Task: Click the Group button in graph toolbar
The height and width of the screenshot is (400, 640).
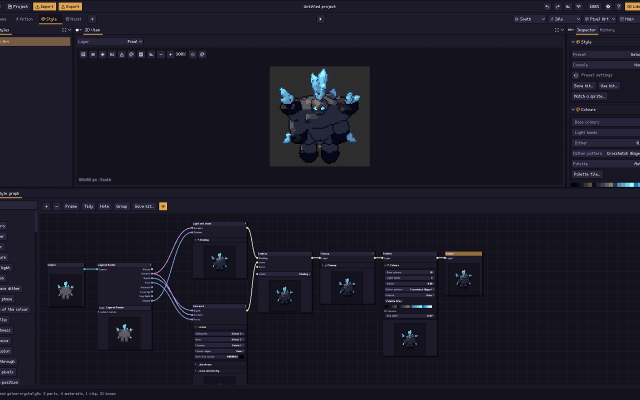Action: pos(121,206)
